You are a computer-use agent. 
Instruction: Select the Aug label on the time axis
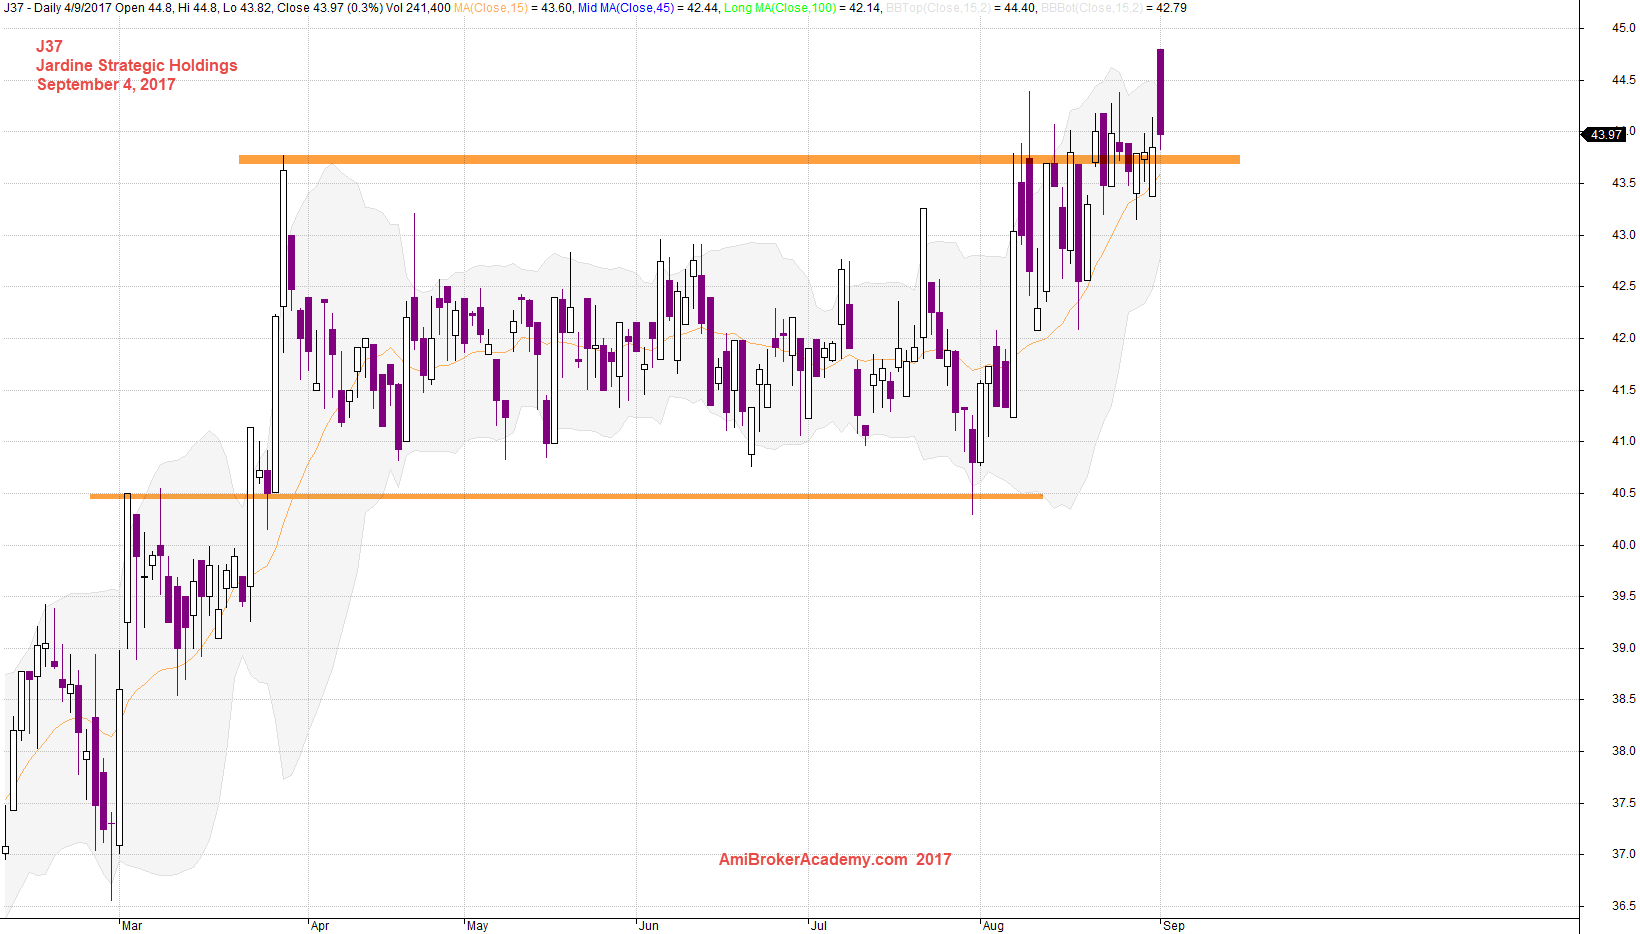click(x=993, y=926)
